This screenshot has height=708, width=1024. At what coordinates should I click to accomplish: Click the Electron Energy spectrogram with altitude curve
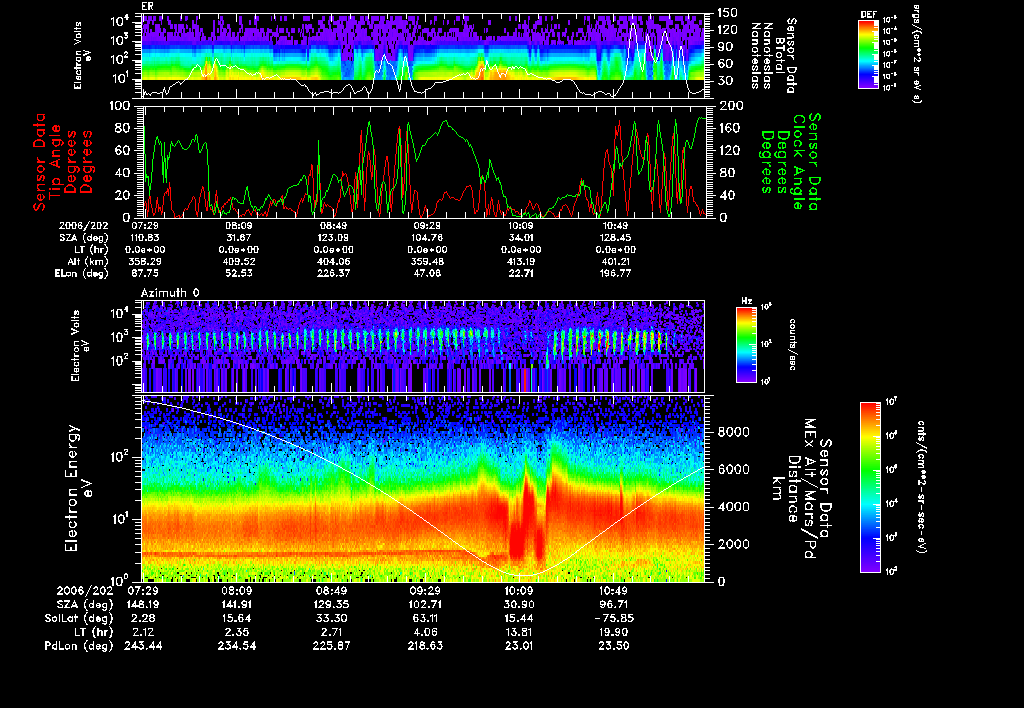click(x=423, y=488)
